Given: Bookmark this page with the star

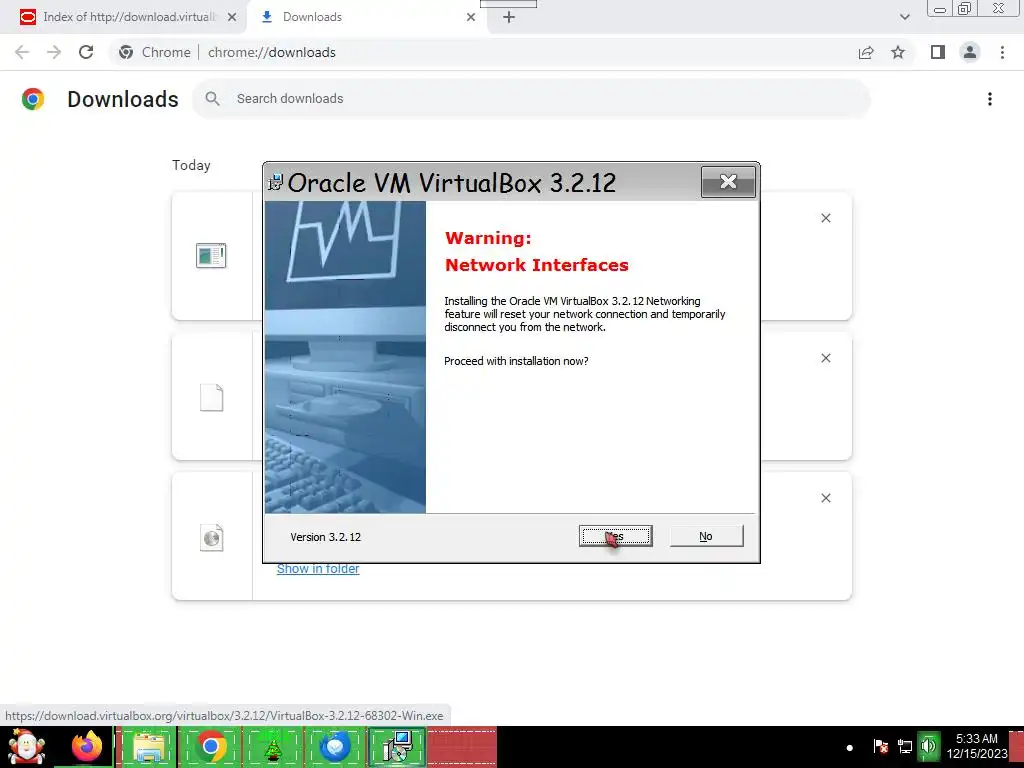Looking at the screenshot, I should tap(898, 52).
